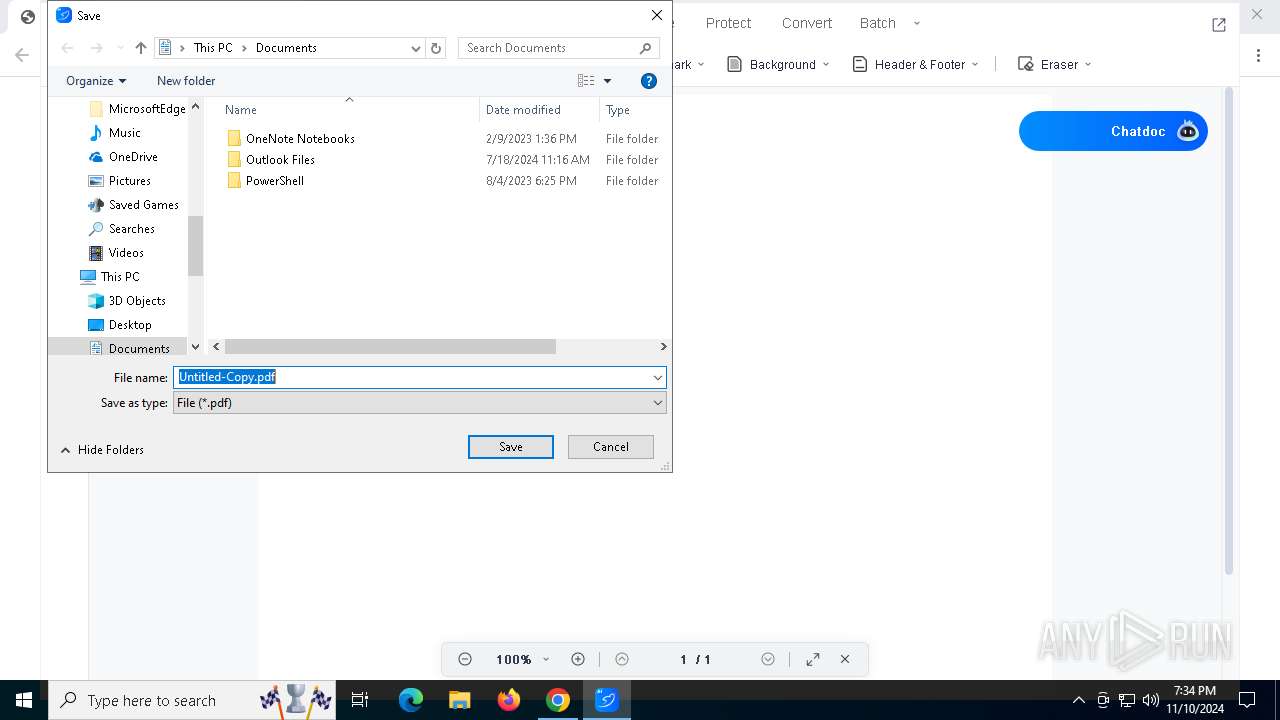Refresh the Documents folder listing
The width and height of the screenshot is (1280, 720).
[x=436, y=48]
